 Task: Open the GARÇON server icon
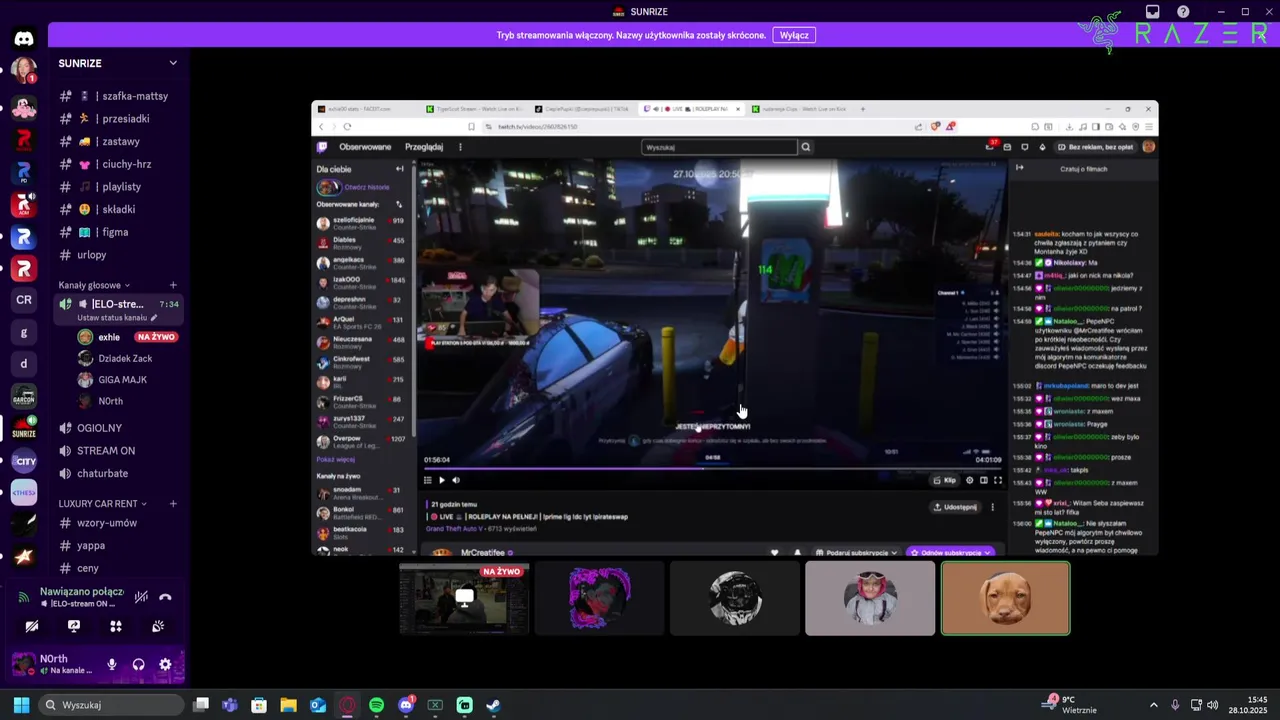coord(24,397)
